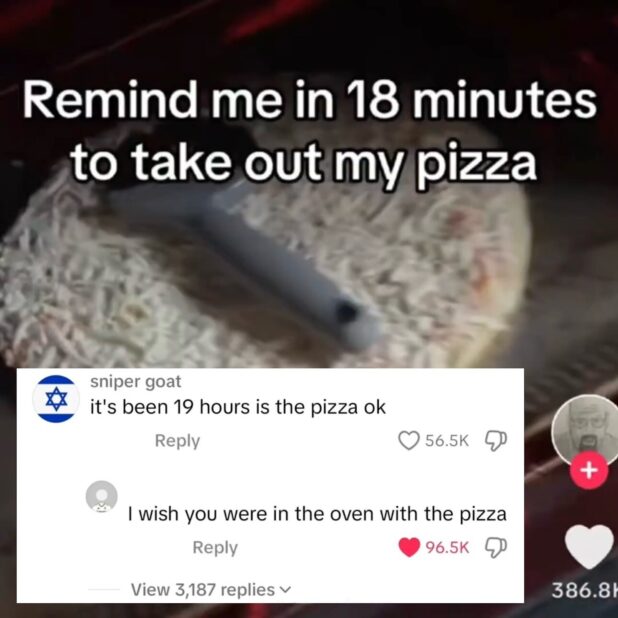
Task: Reply to 'I wish you were in the oven'
Action: pyautogui.click(x=215, y=547)
